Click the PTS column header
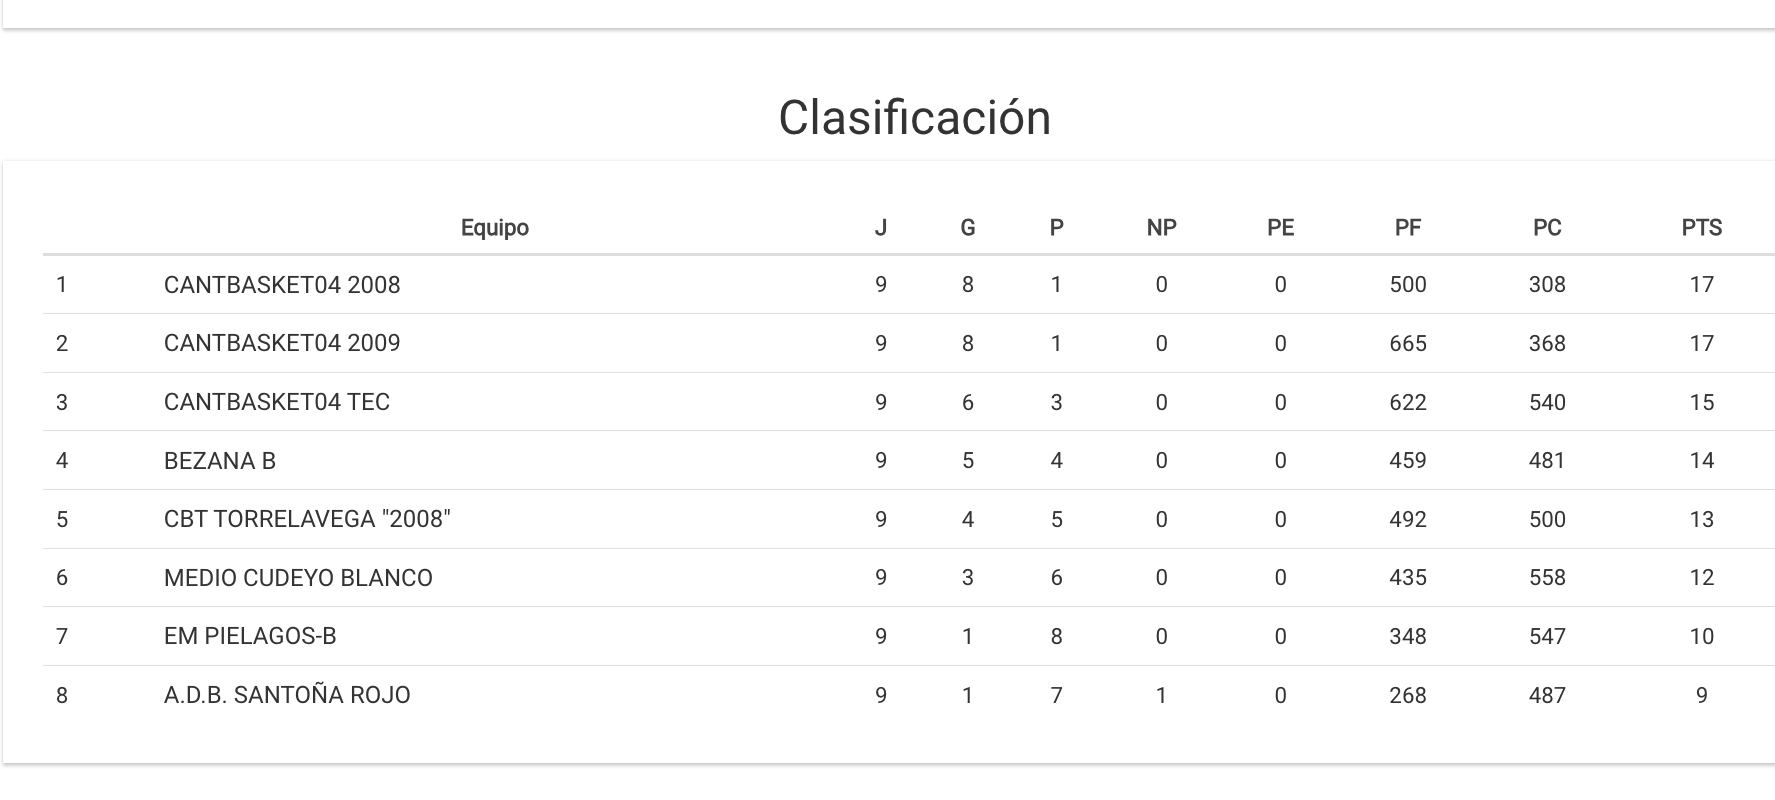 [1701, 228]
